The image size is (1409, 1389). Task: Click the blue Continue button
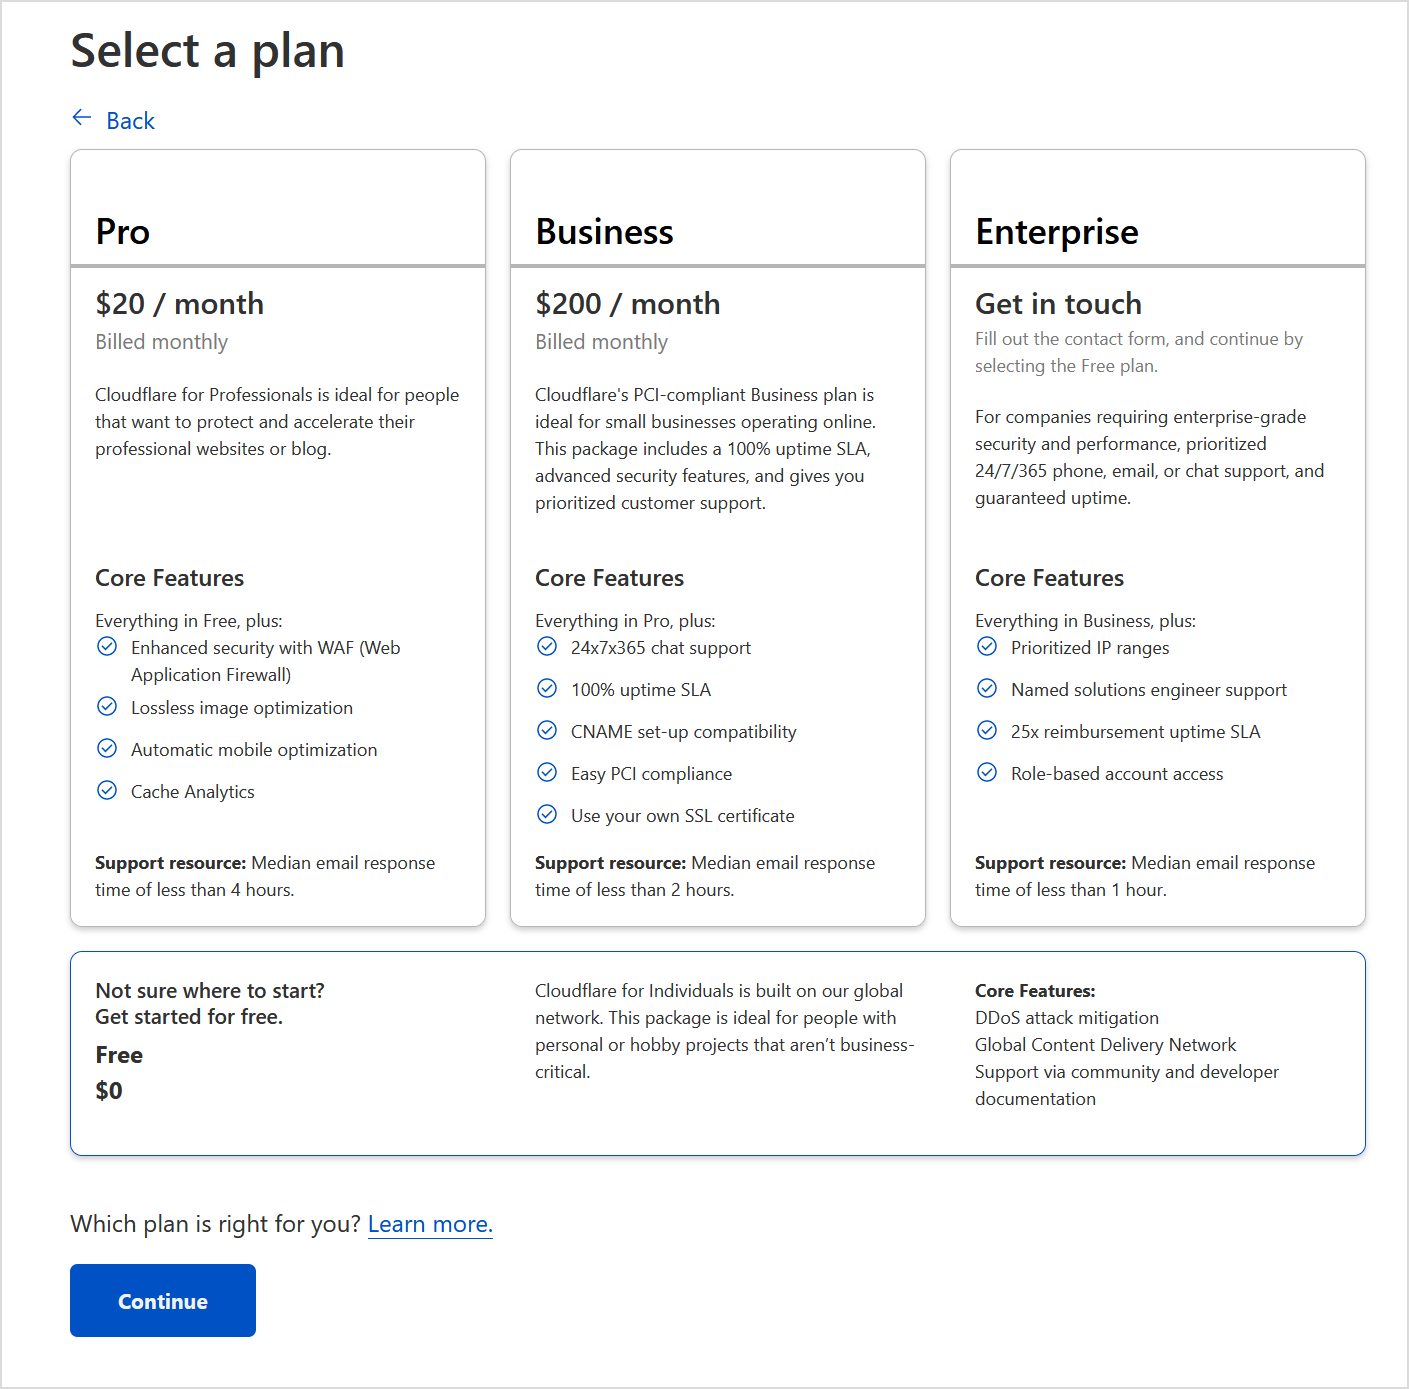(163, 1300)
